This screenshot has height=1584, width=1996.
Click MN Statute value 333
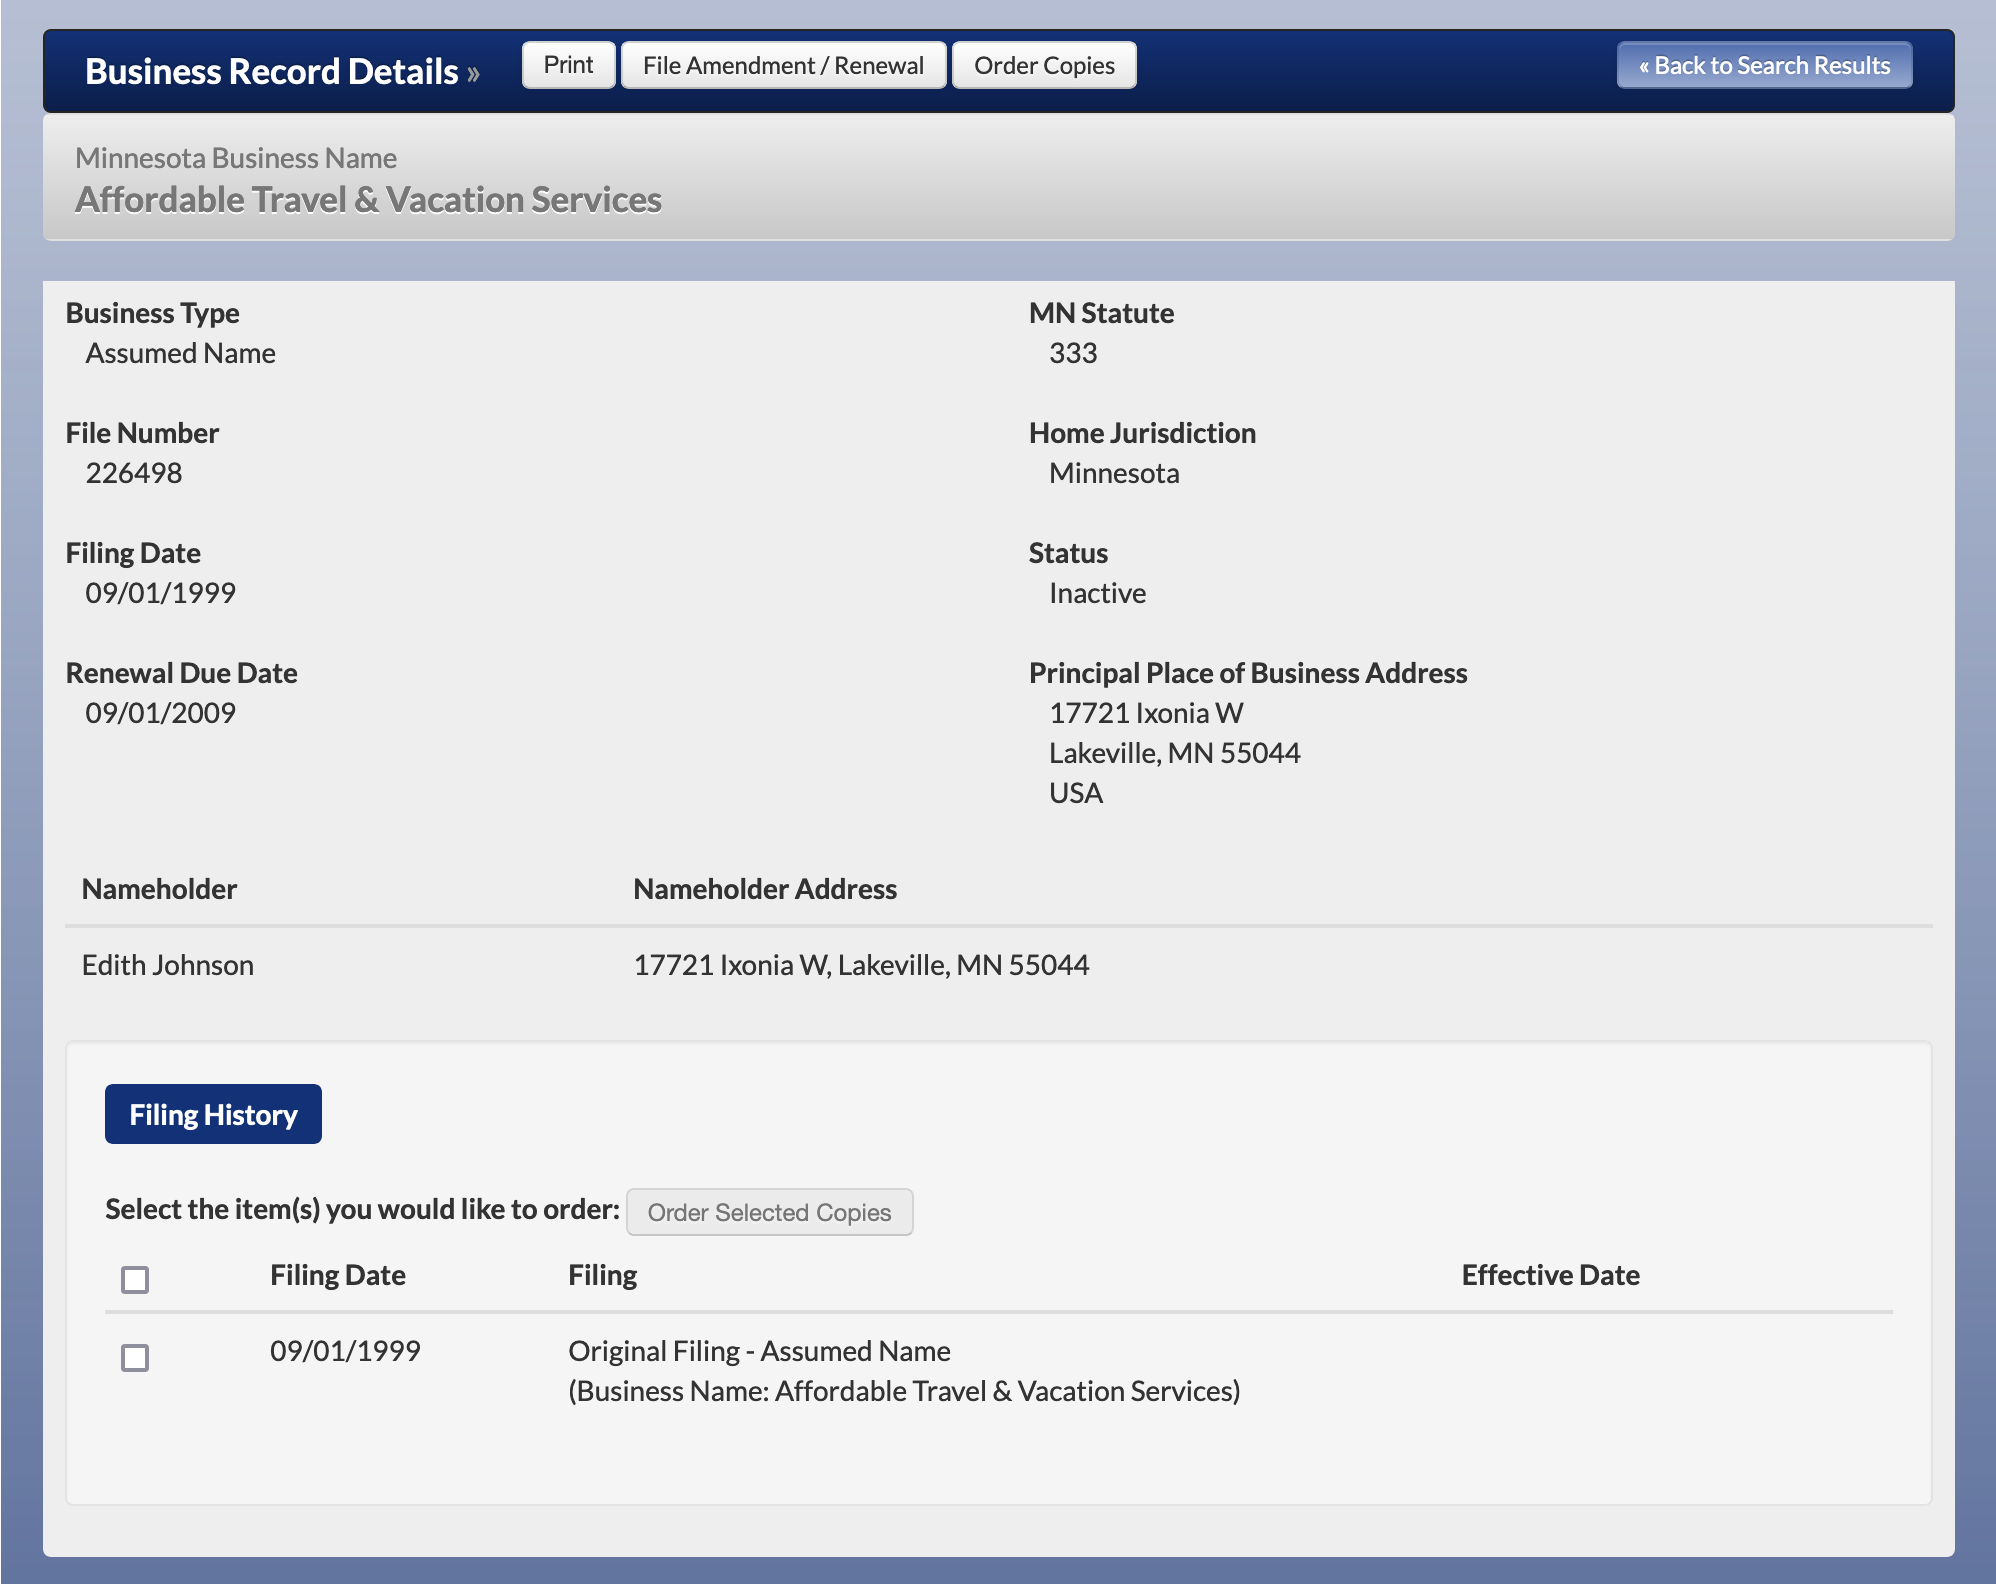click(1073, 353)
